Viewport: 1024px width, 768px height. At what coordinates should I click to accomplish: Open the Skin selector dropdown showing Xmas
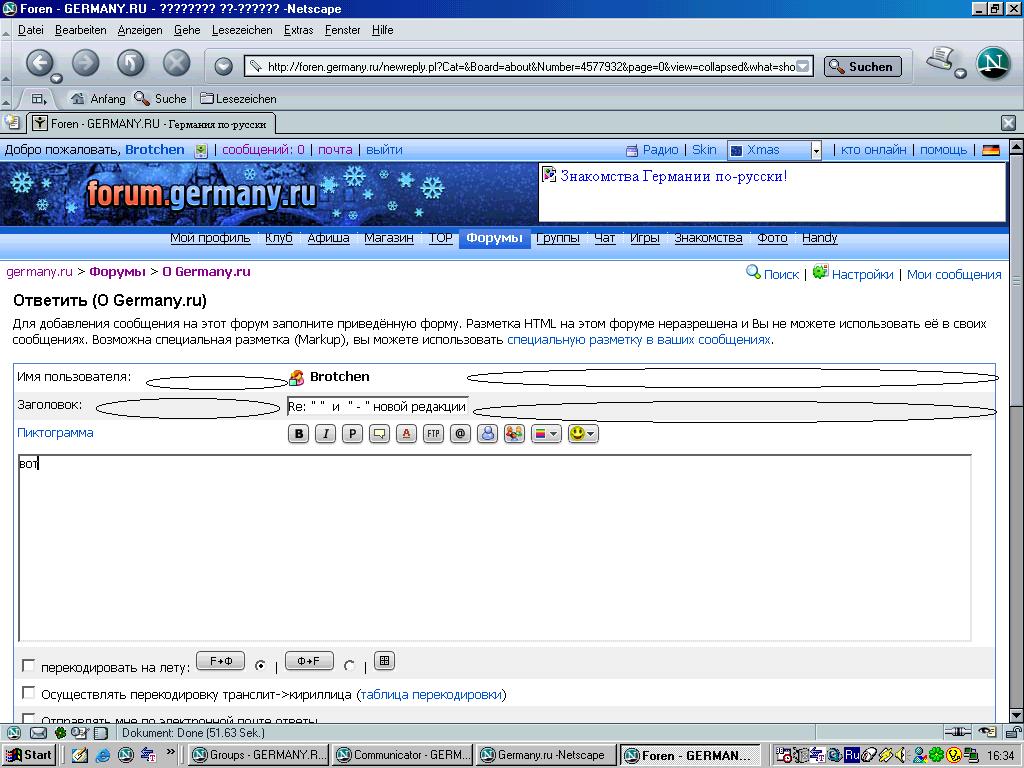774,150
